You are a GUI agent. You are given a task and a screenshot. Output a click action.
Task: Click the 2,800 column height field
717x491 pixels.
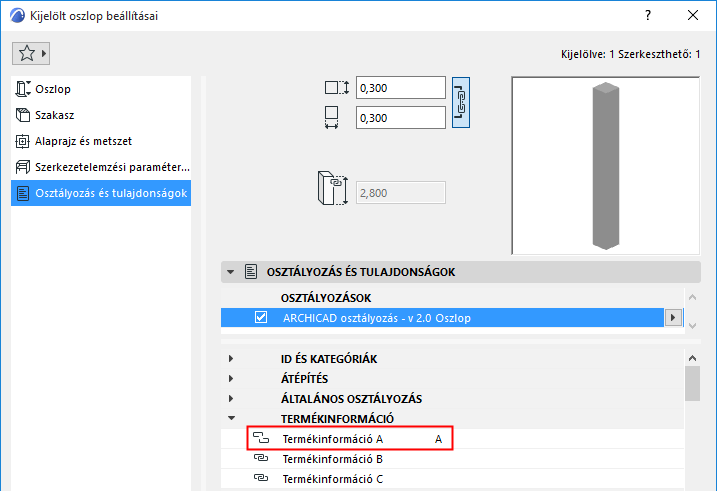(x=401, y=193)
